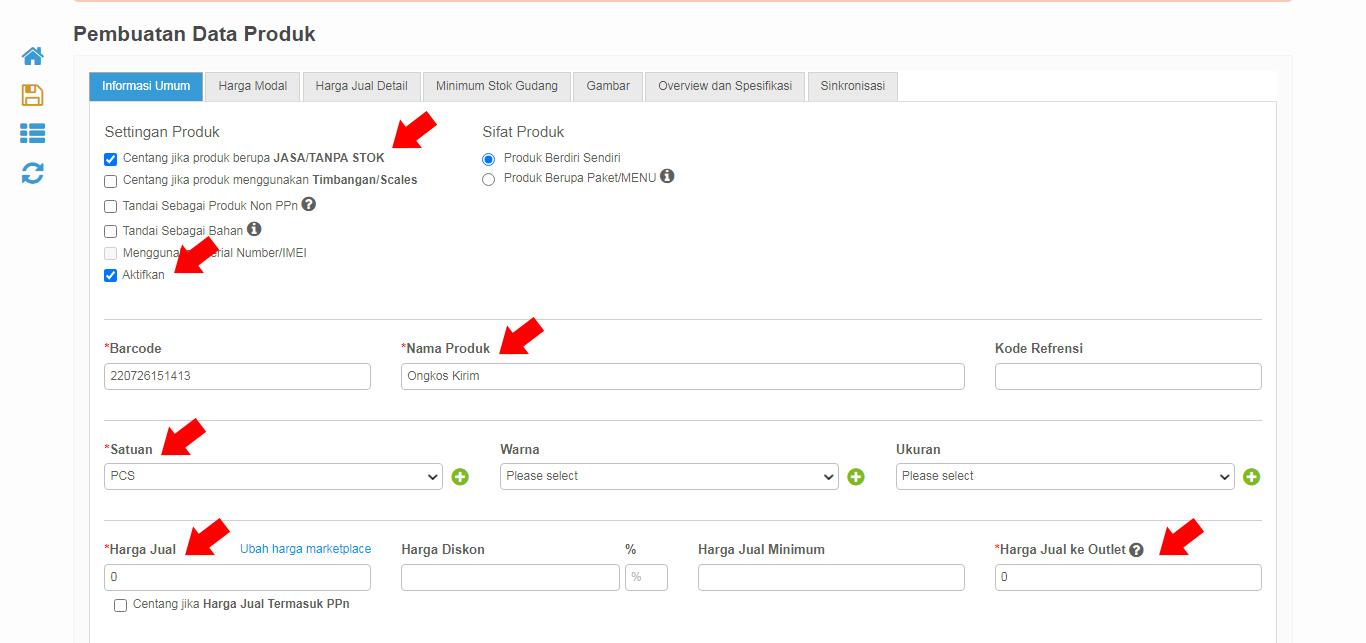1366x643 pixels.
Task: Open the product list icon in the sidebar
Action: tap(32, 133)
